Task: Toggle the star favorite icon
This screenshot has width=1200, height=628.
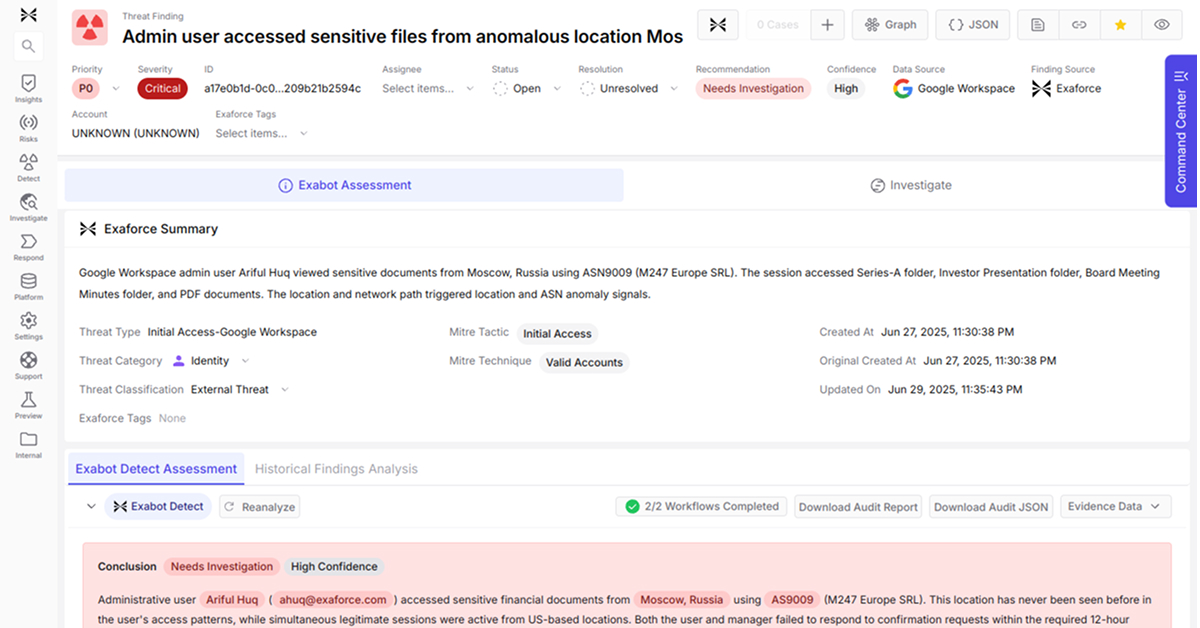Action: pos(1120,25)
